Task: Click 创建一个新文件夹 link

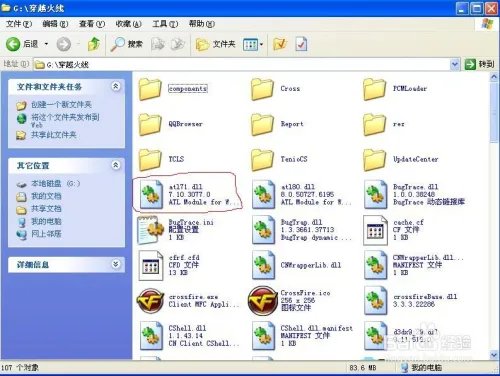Action: pyautogui.click(x=61, y=105)
